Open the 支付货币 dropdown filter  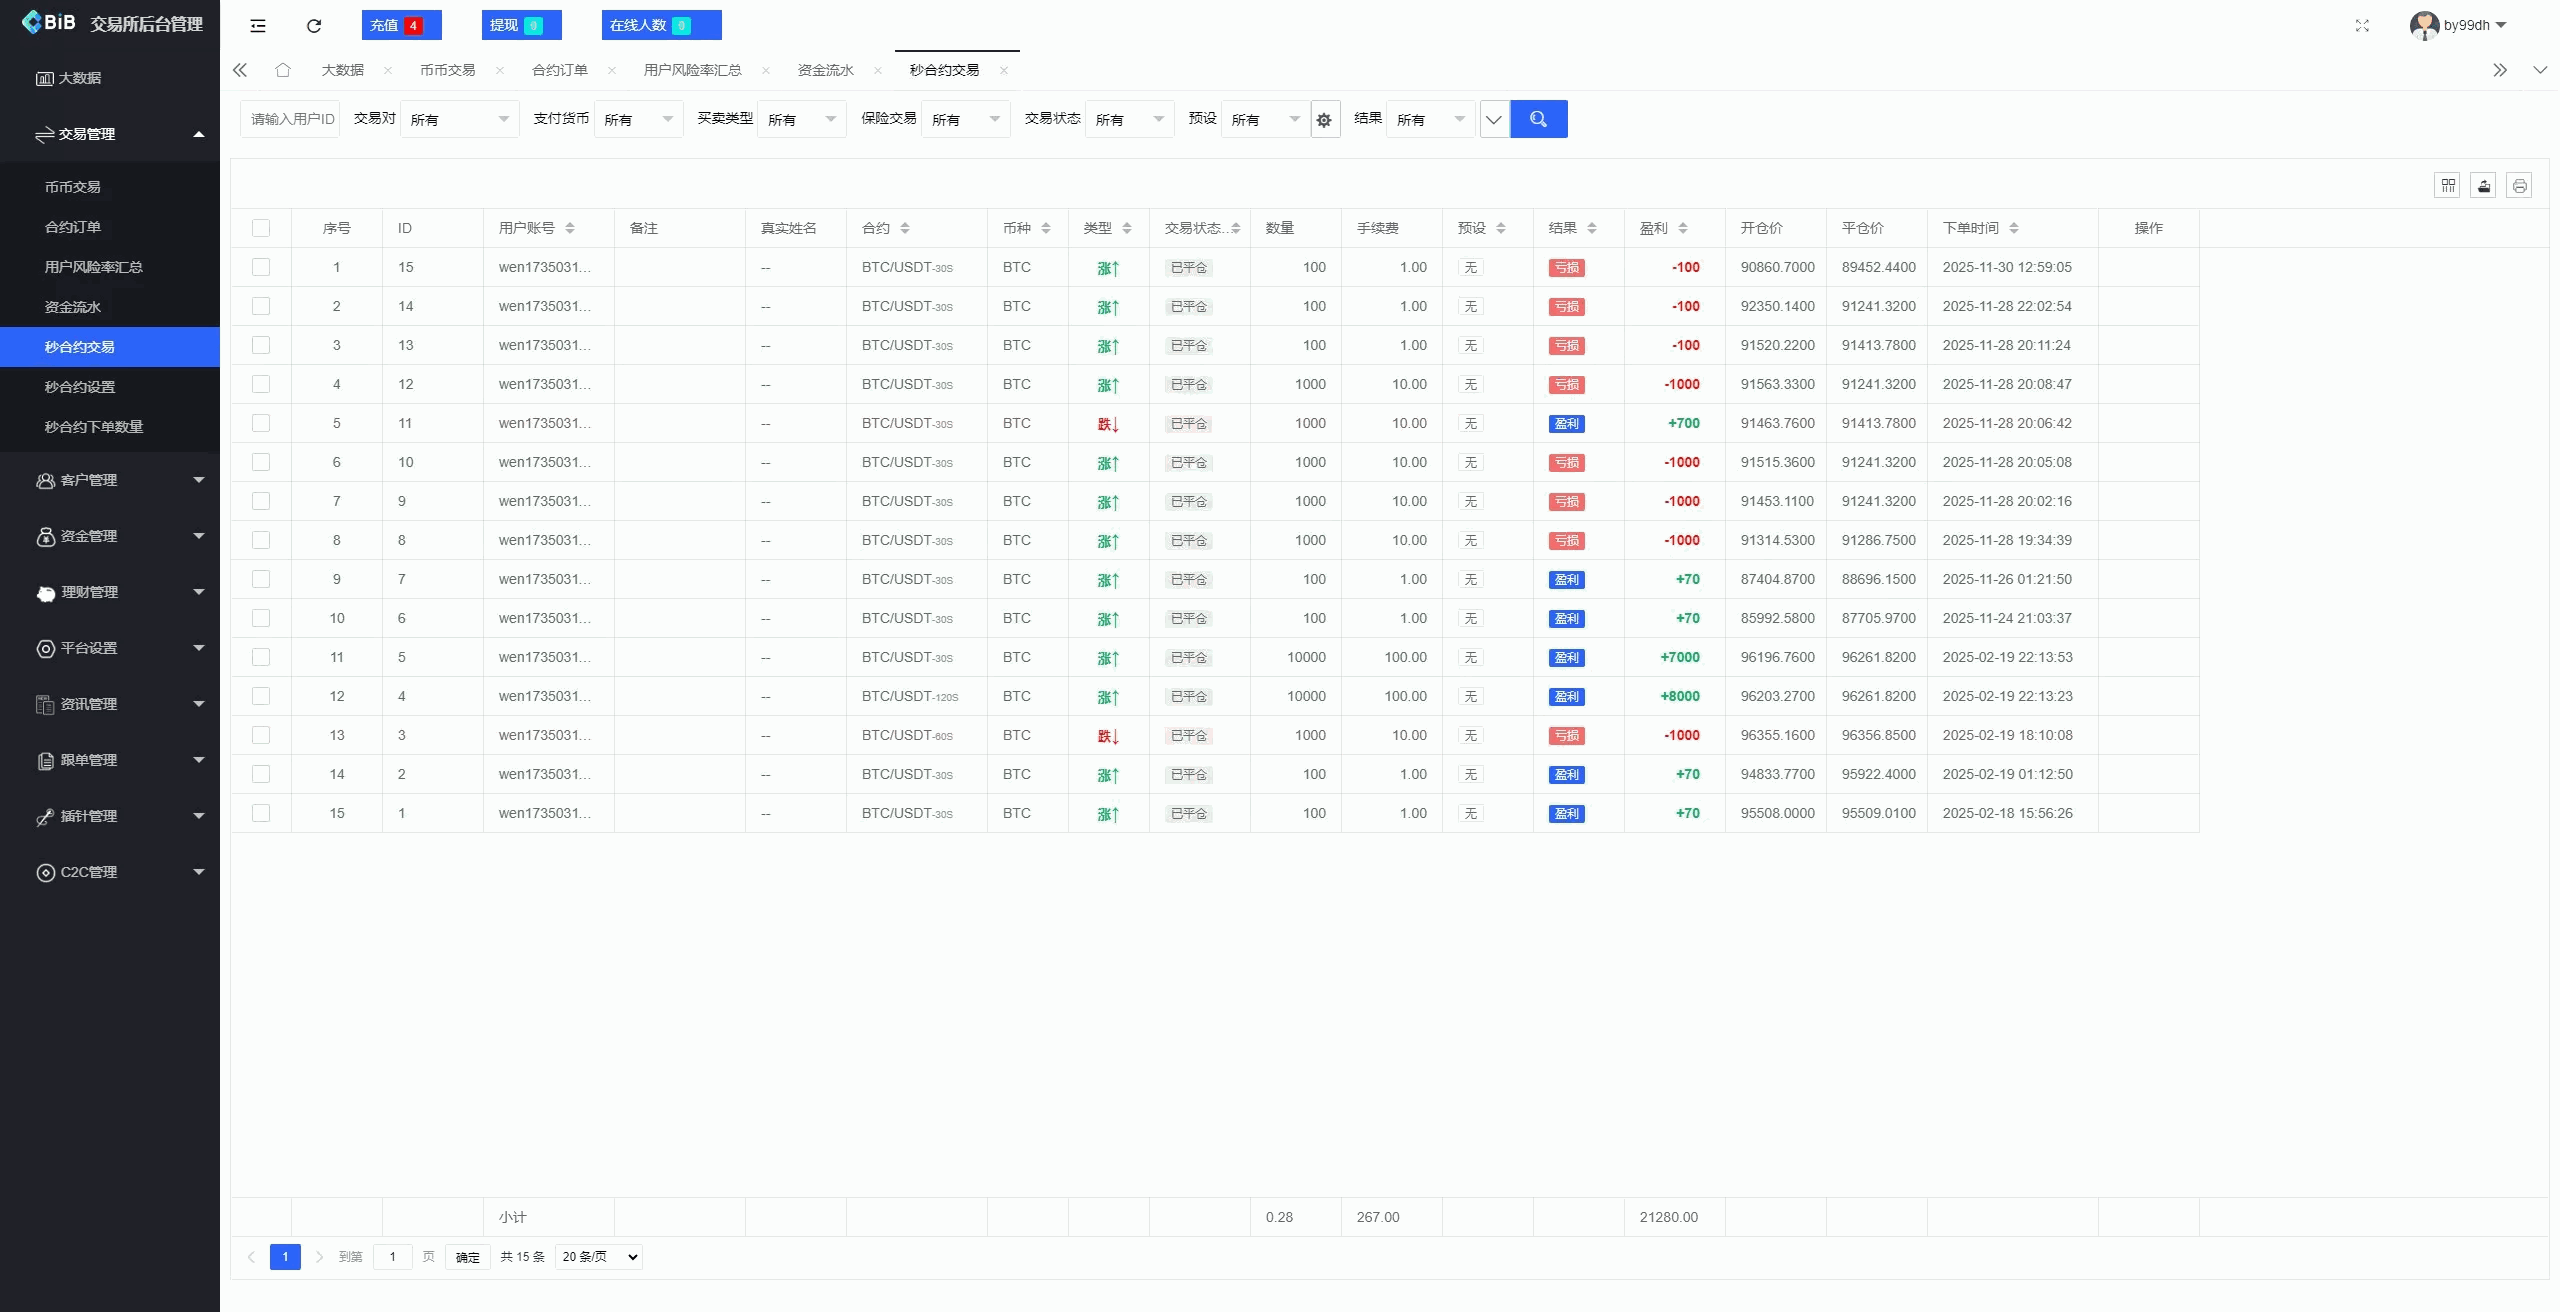point(637,118)
